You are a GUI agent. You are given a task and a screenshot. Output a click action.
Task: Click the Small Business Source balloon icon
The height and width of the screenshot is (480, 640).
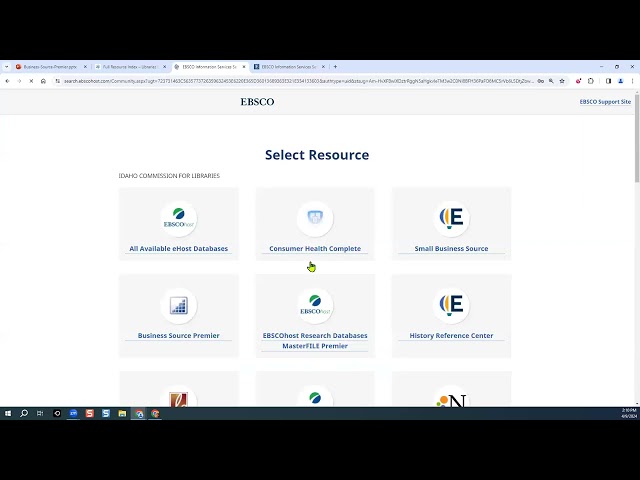click(x=451, y=219)
